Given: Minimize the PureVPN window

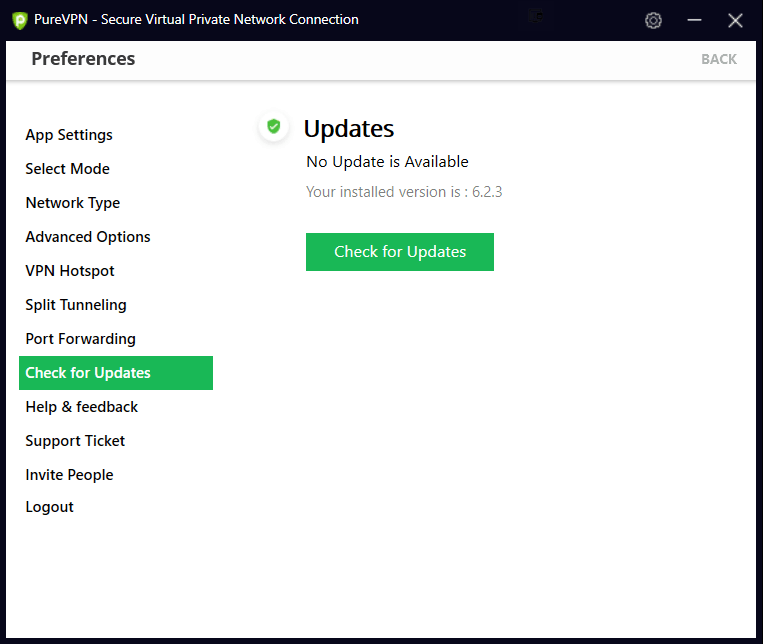Looking at the screenshot, I should [695, 20].
